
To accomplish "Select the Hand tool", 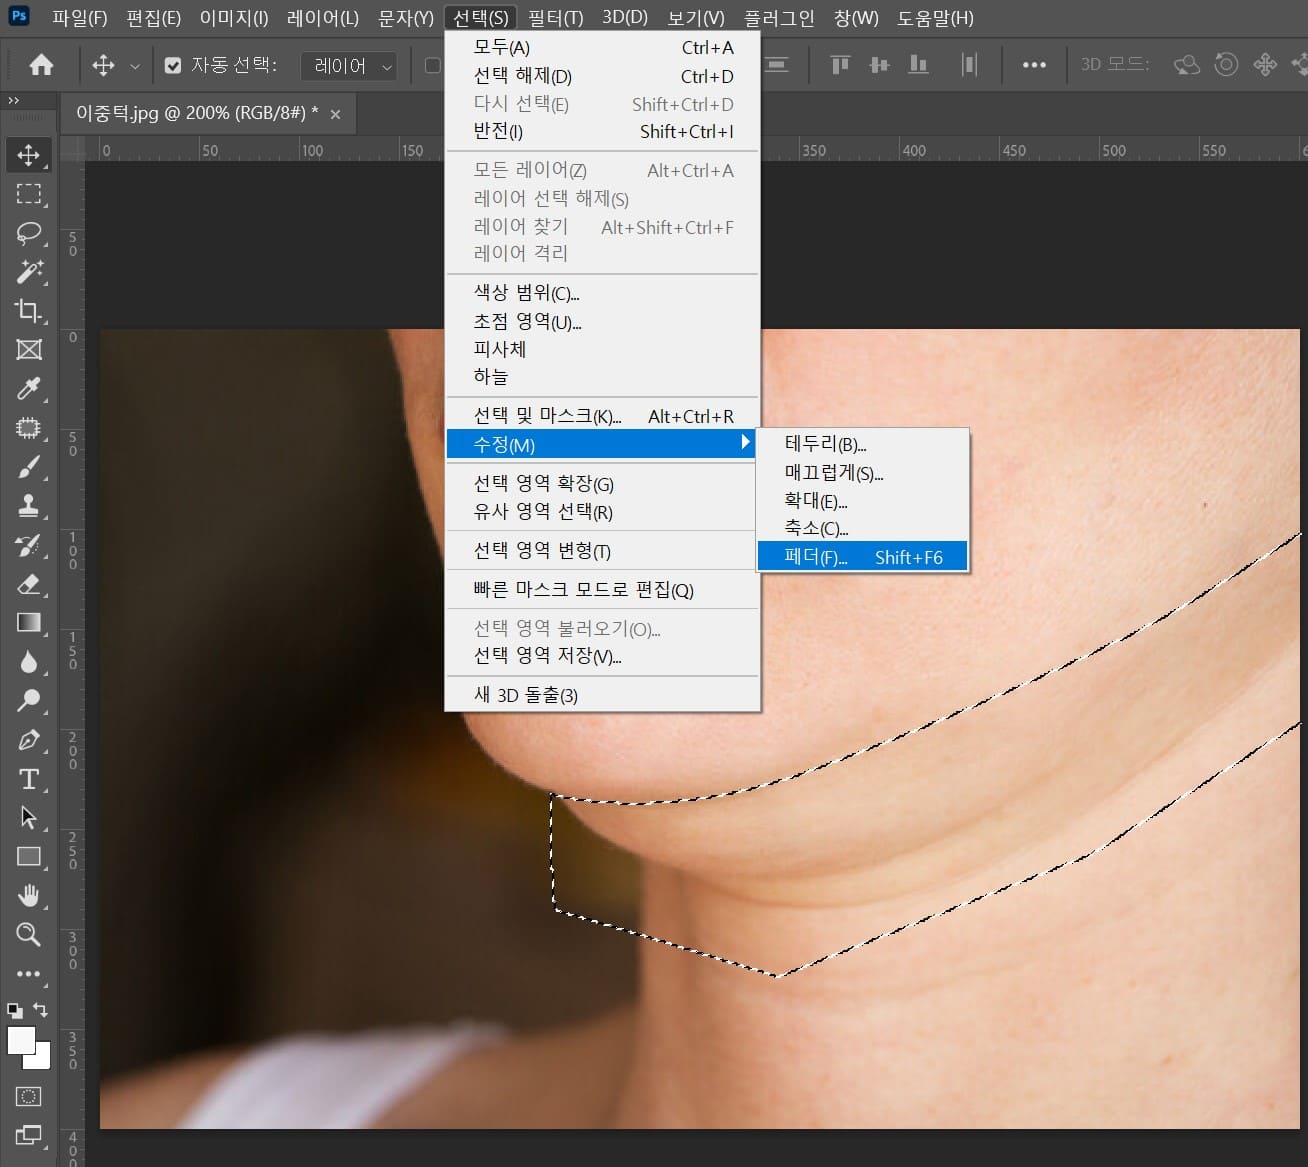I will [x=28, y=896].
